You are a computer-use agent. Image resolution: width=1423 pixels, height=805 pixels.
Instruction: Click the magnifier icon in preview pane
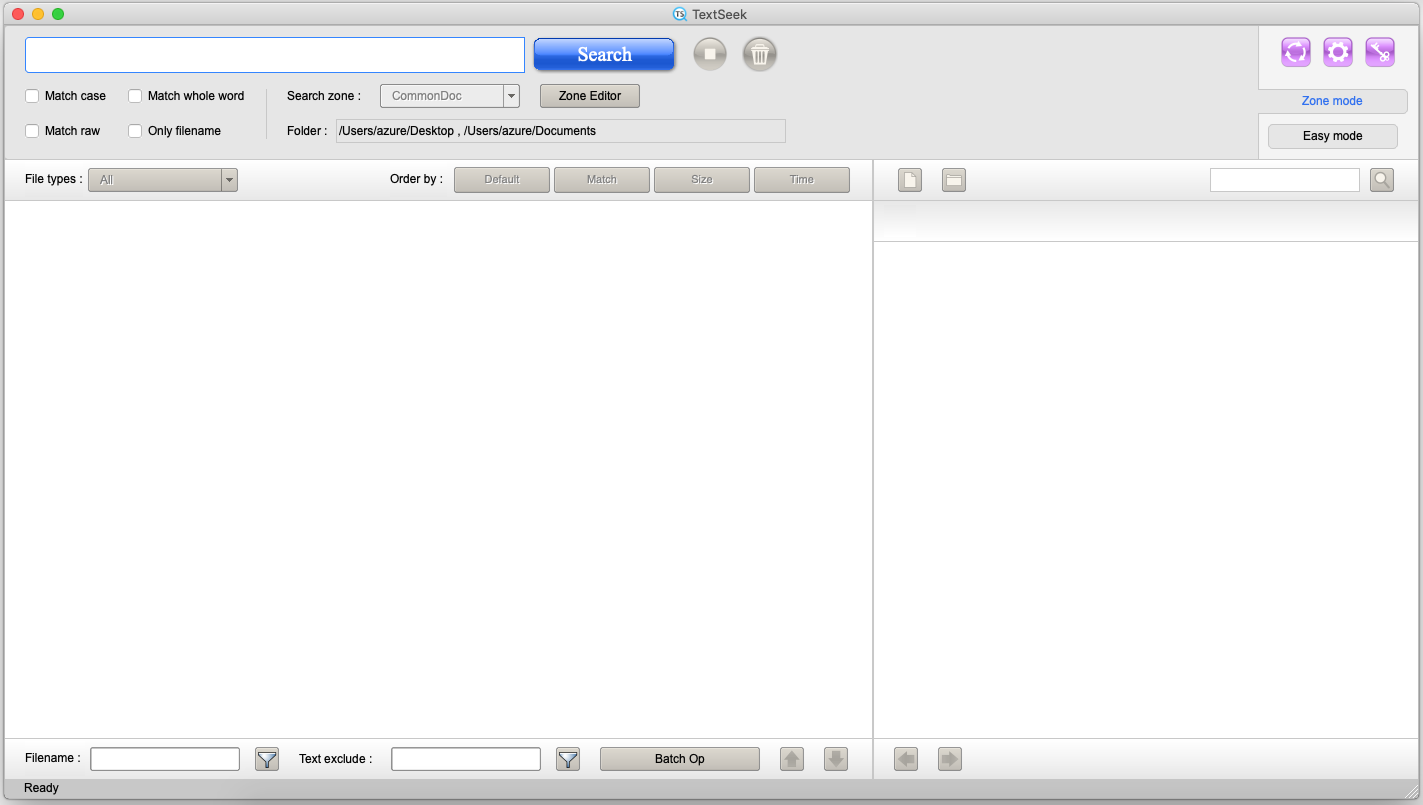coord(1381,180)
